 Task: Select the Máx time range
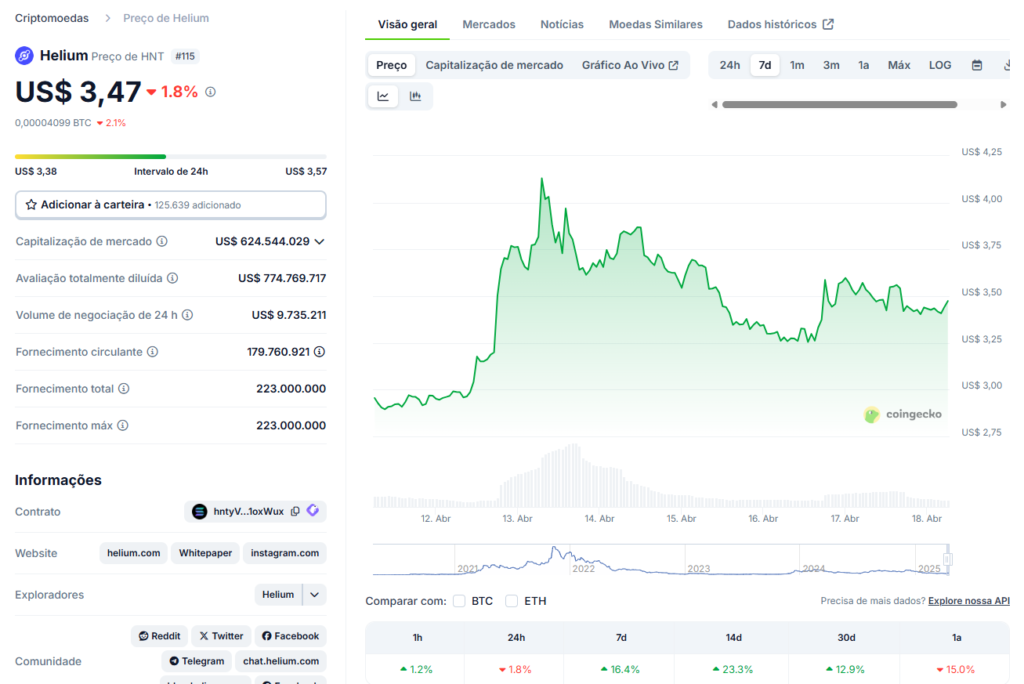899,65
